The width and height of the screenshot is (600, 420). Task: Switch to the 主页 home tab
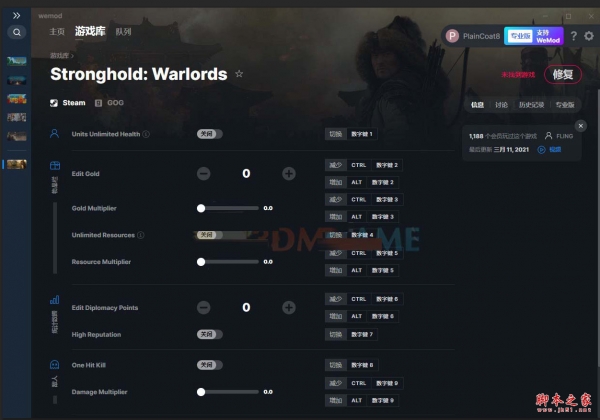(x=57, y=32)
